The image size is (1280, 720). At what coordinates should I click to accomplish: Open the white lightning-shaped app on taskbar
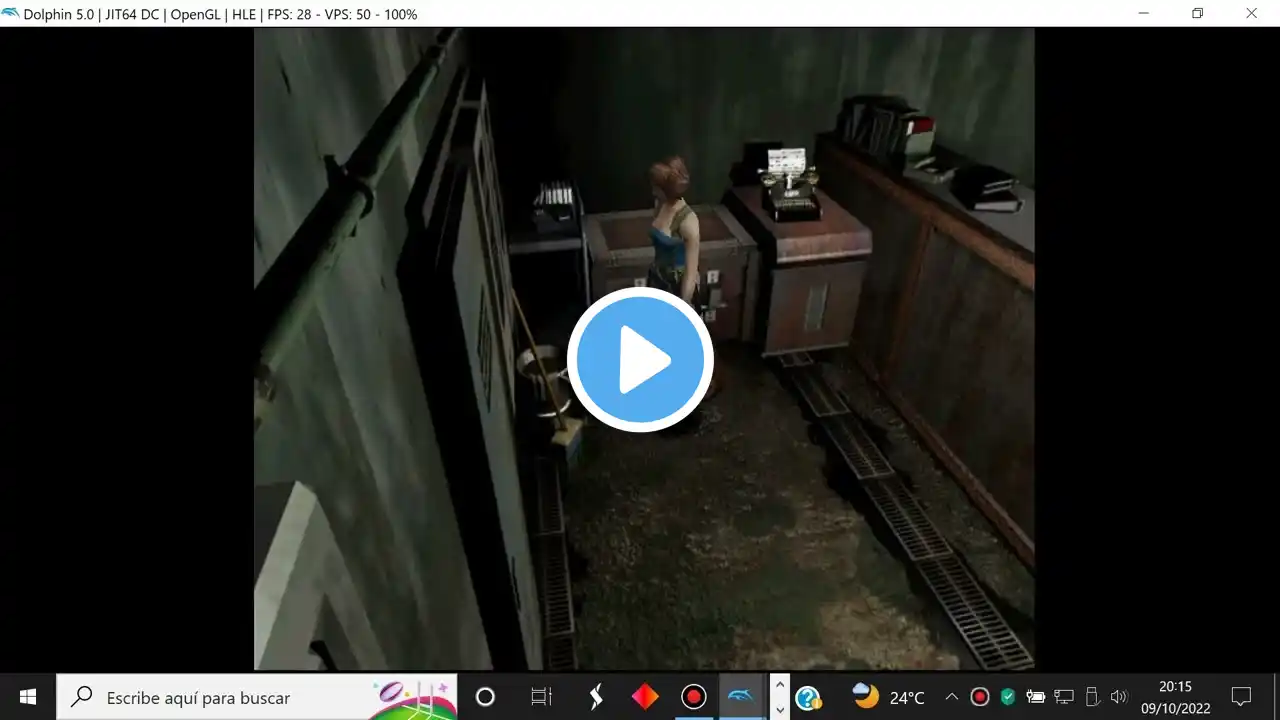point(596,697)
